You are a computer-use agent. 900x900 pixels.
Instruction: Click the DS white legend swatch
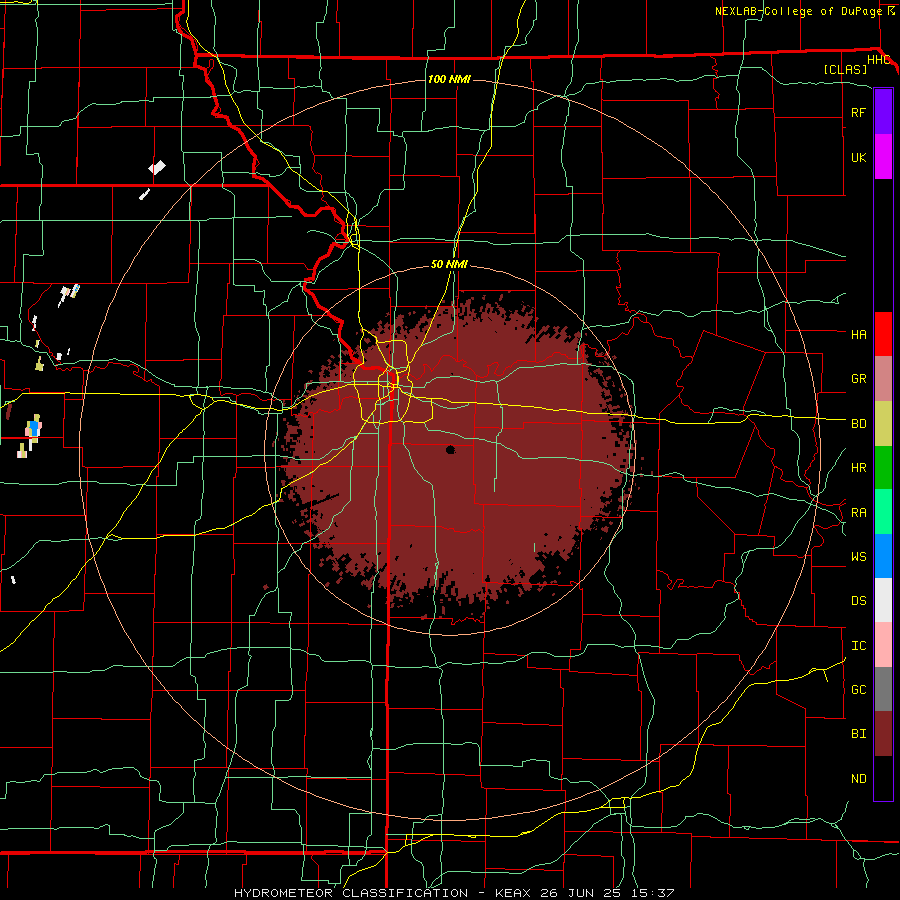coord(883,600)
